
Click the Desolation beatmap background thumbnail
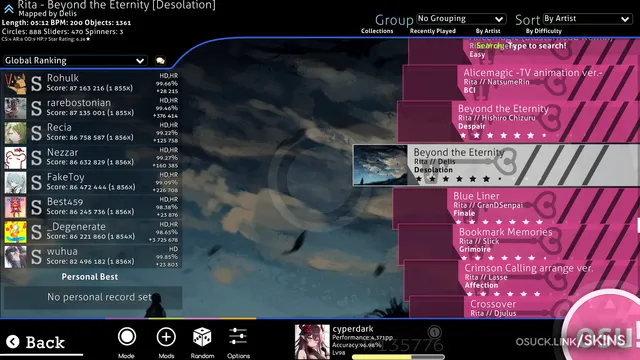pos(380,165)
